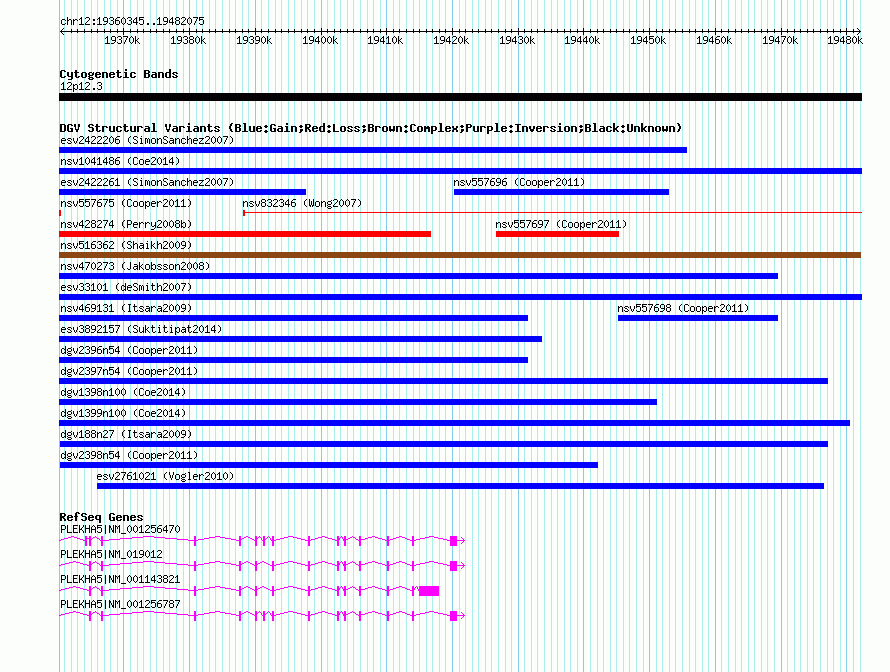The image size is (890, 672).
Task: Click the chr12:19360345..19482075 coordinate label
Action: (x=132, y=21)
